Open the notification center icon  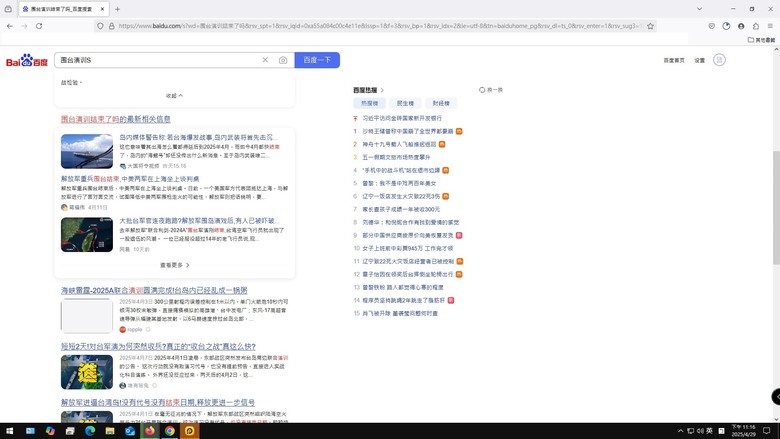767,431
